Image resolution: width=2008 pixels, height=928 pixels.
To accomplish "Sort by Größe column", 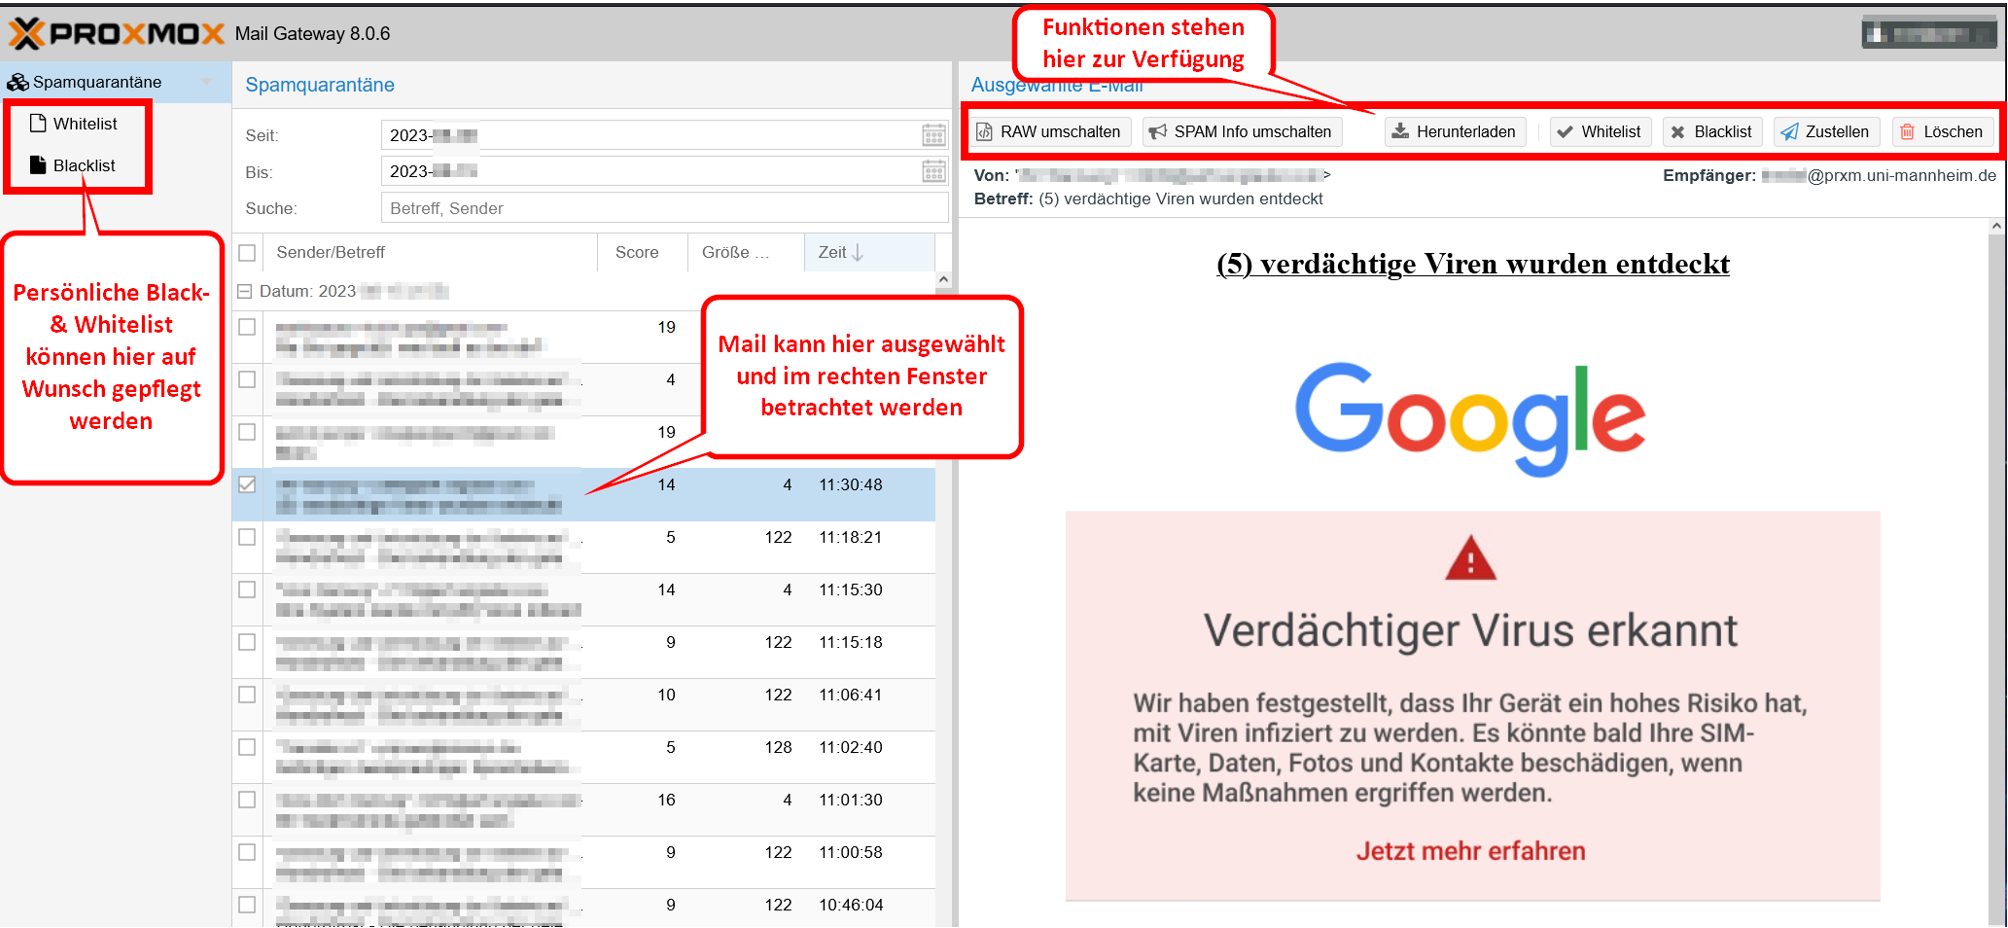I will [x=746, y=253].
